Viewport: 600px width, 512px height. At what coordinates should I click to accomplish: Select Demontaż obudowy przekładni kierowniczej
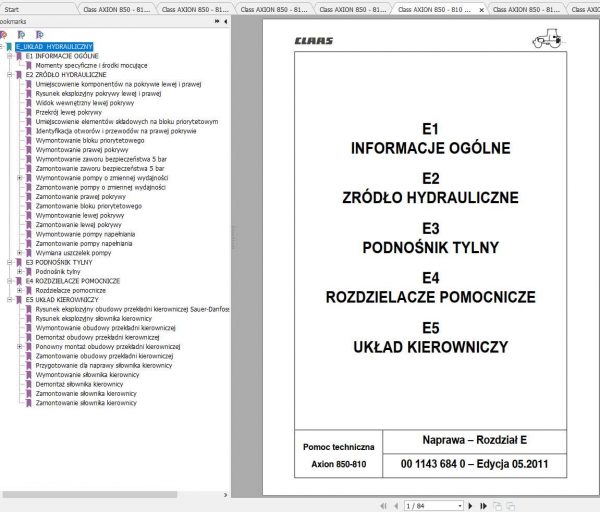pyautogui.click(x=98, y=338)
